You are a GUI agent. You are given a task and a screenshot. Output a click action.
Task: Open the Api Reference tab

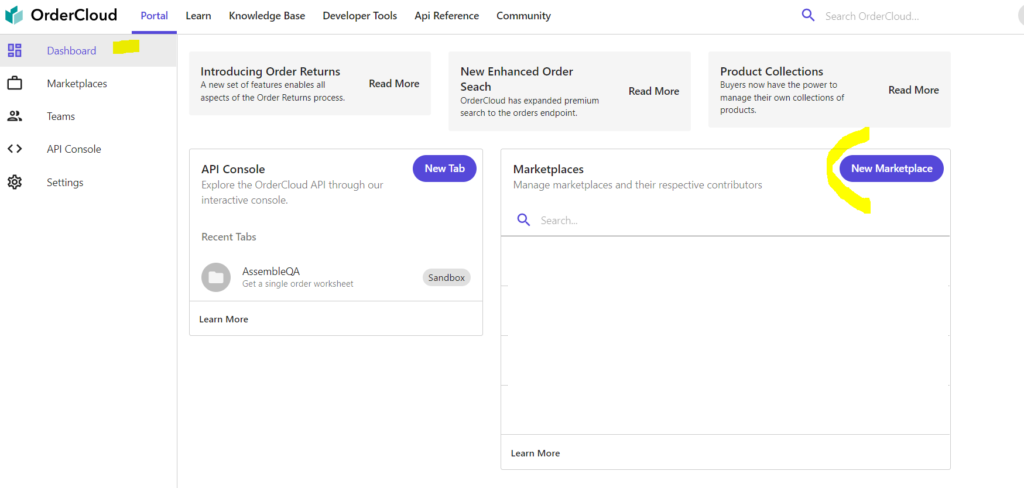447,16
